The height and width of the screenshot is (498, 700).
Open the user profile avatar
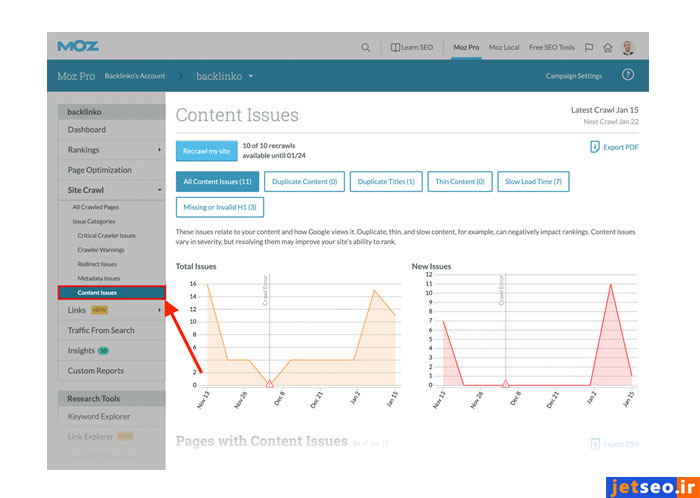pos(627,47)
